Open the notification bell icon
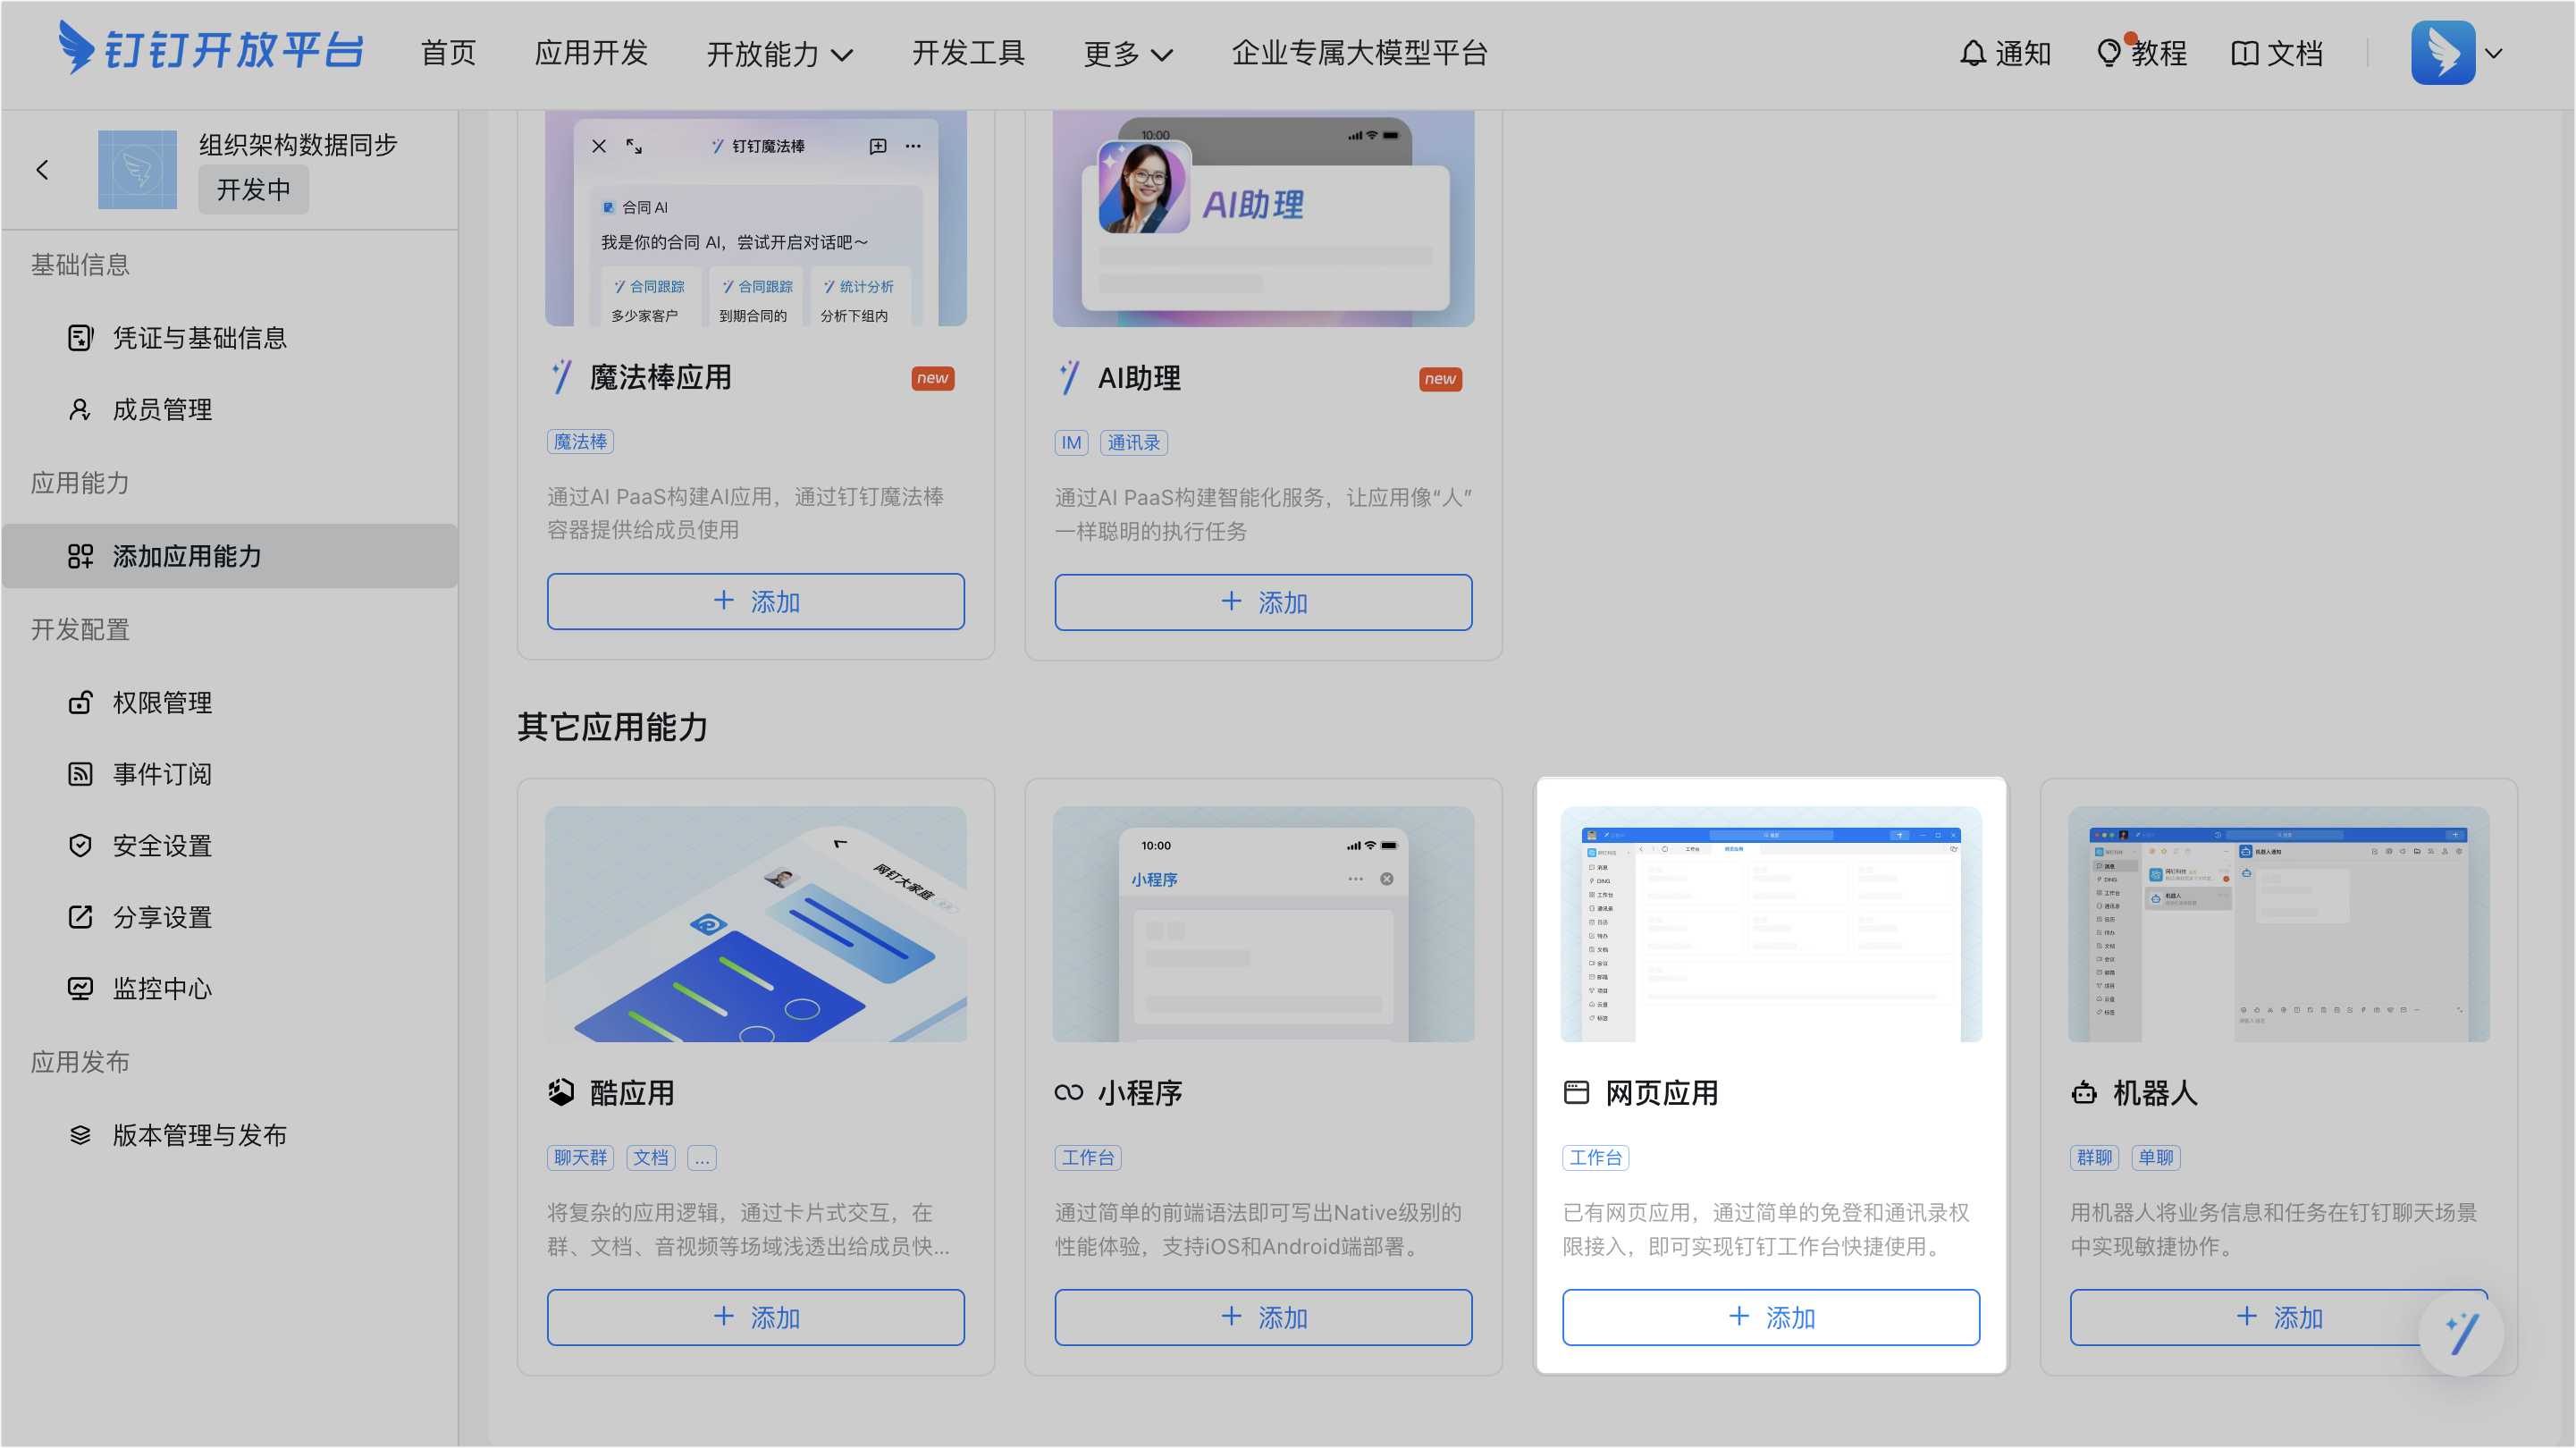Image resolution: width=2576 pixels, height=1448 pixels. tap(1972, 53)
